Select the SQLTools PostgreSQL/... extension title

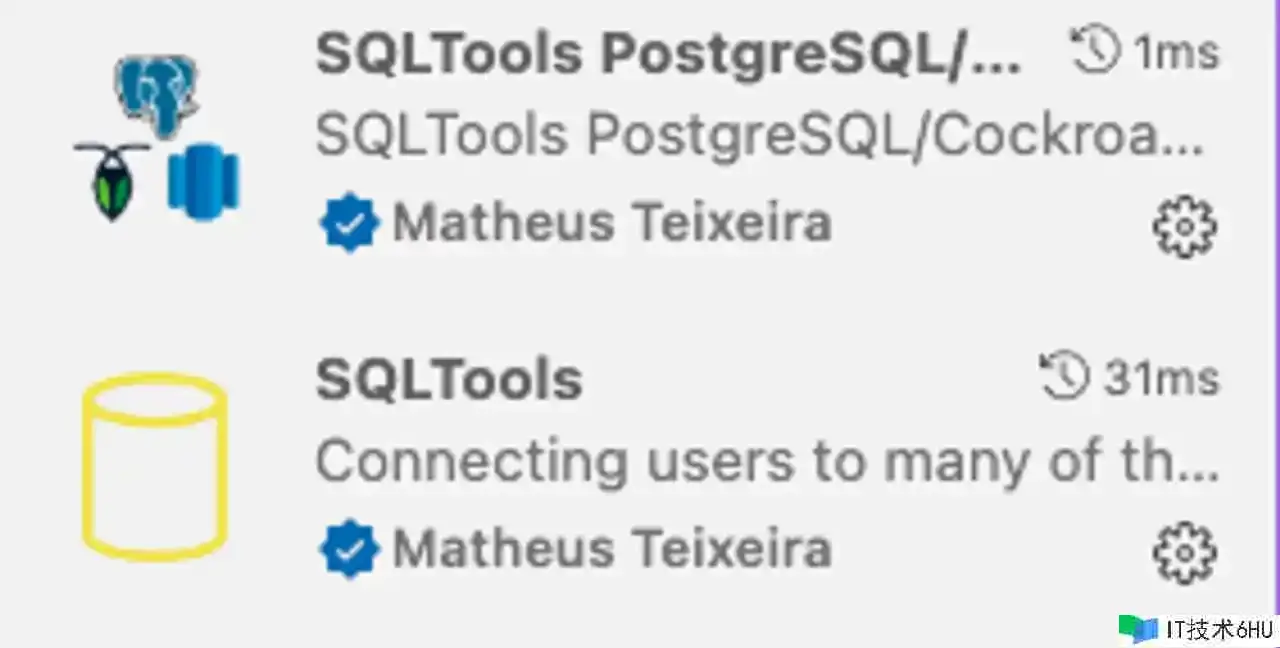(669, 54)
